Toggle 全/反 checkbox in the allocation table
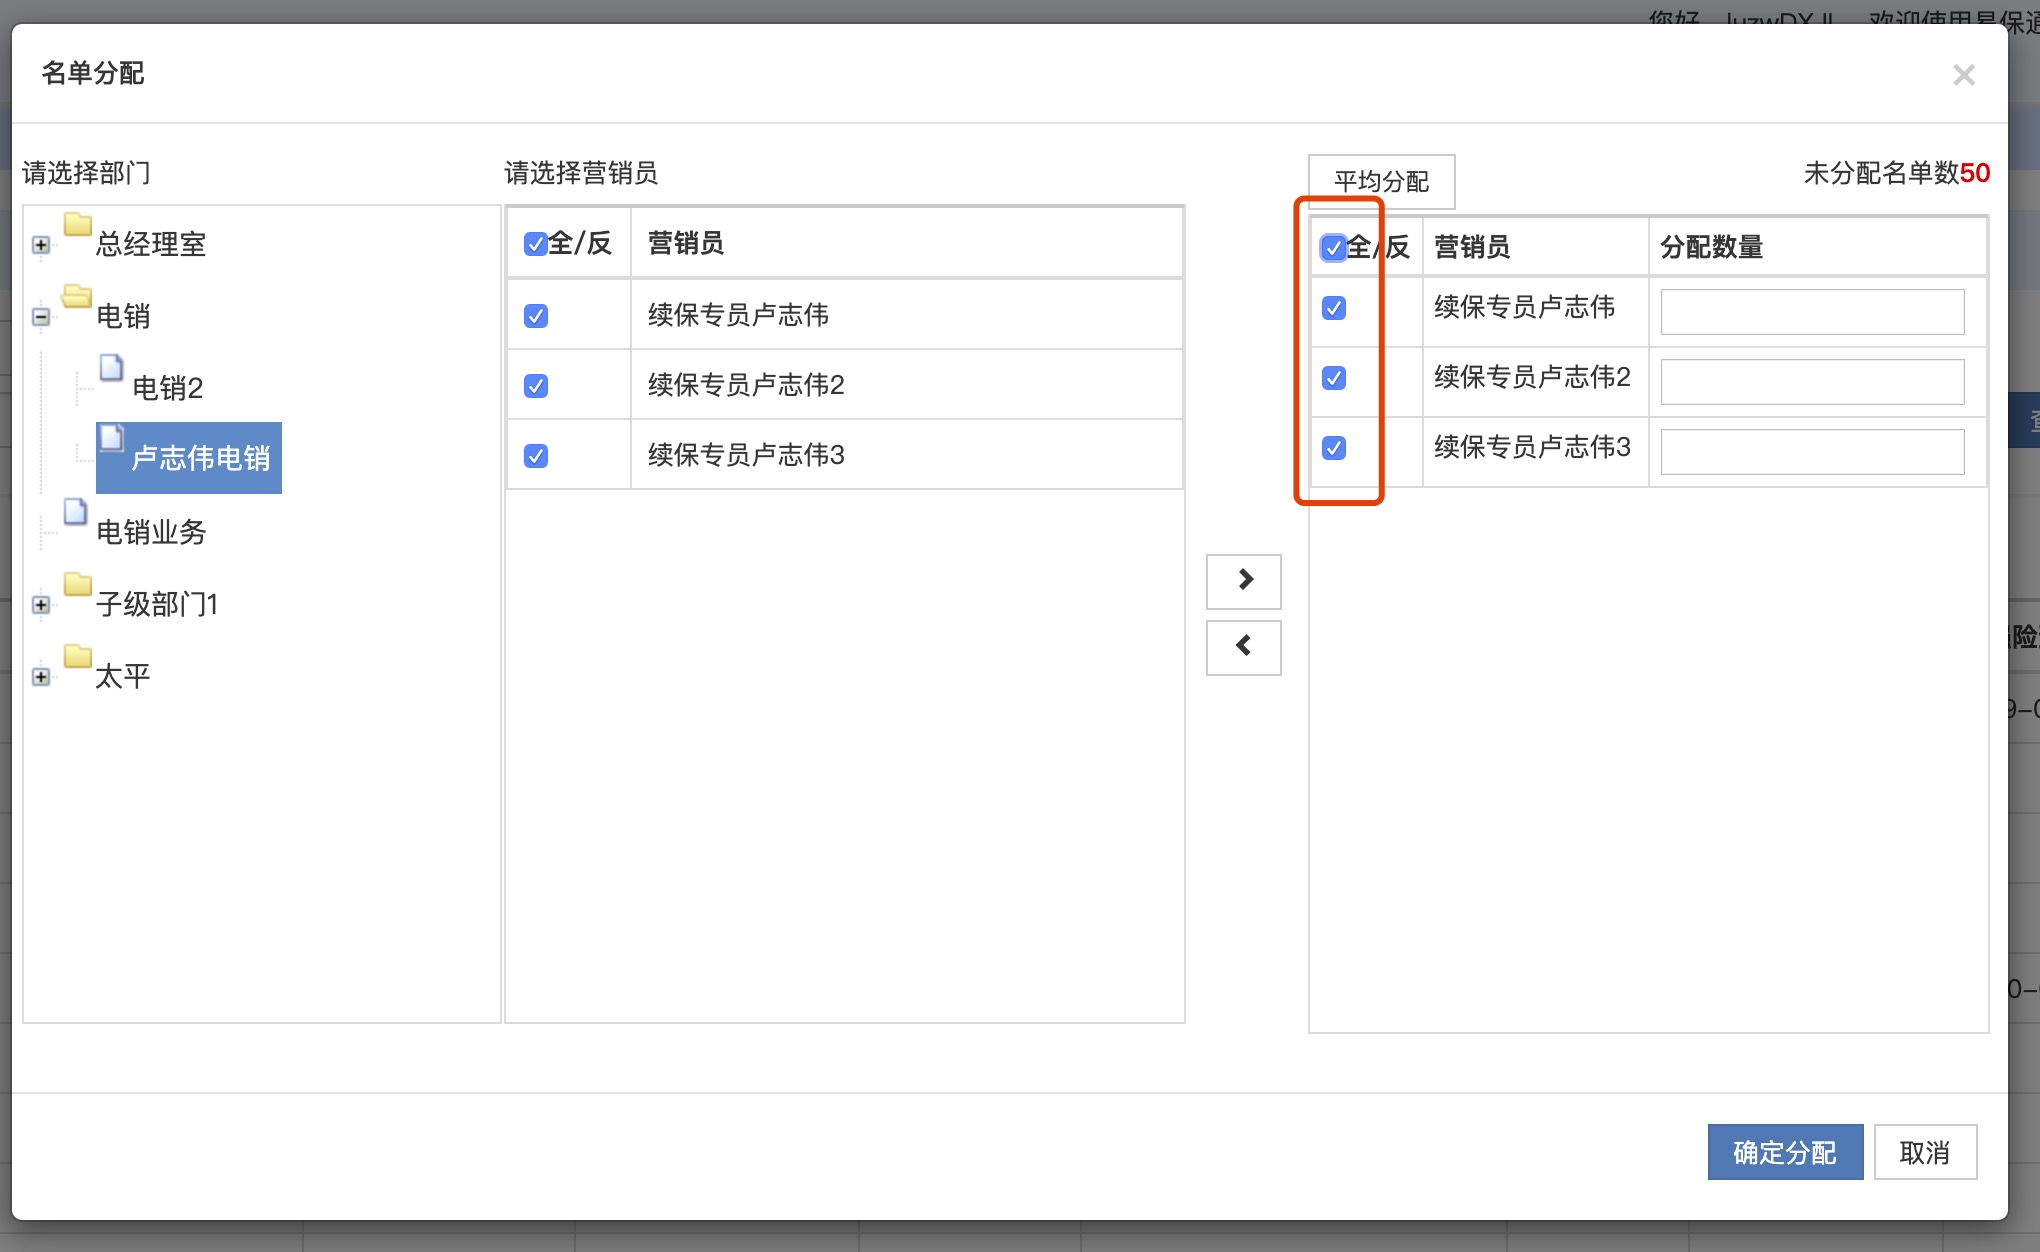This screenshot has width=2040, height=1252. [x=1333, y=248]
